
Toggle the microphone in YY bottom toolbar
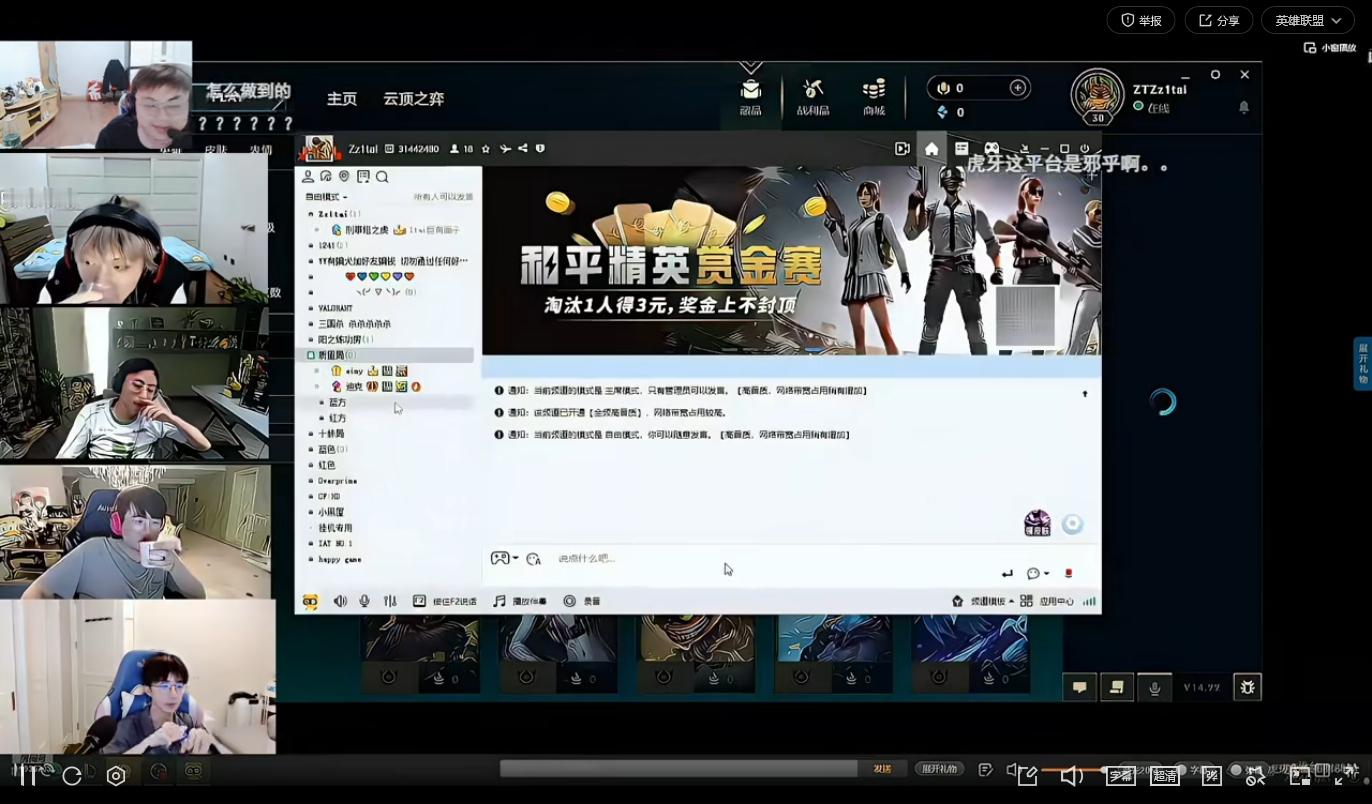(364, 601)
